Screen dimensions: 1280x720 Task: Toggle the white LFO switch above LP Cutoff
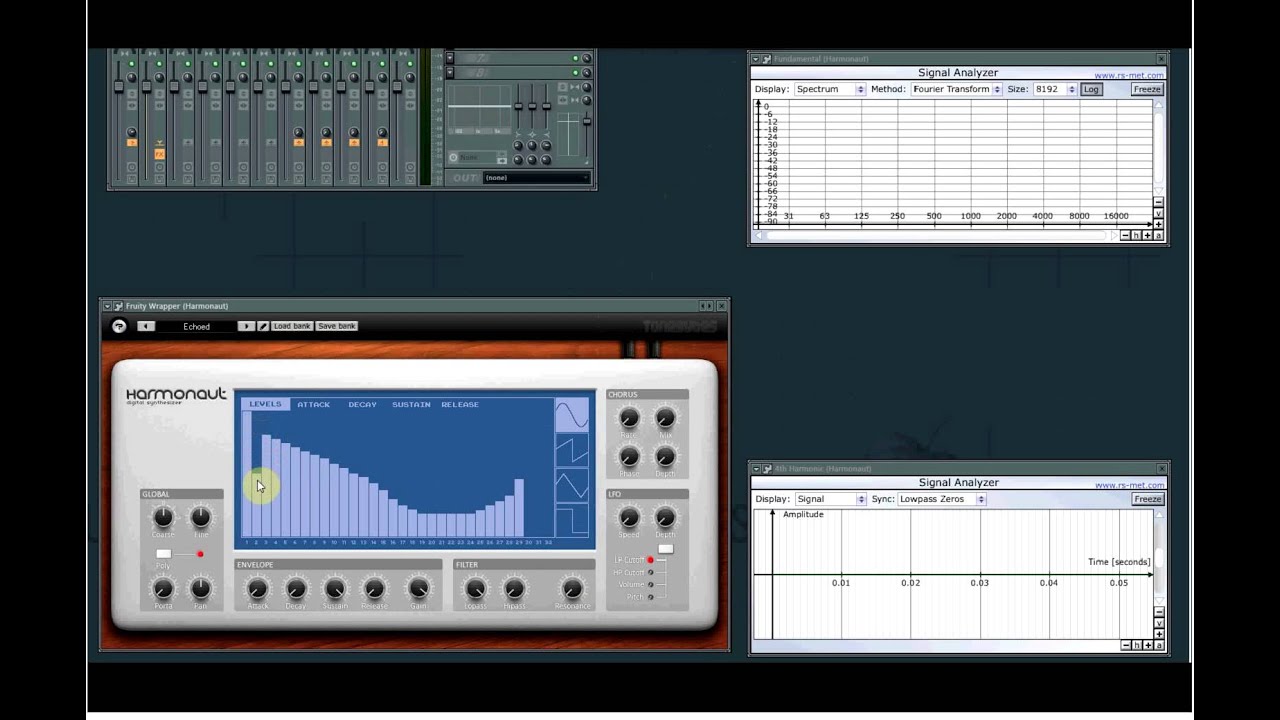tap(665, 549)
